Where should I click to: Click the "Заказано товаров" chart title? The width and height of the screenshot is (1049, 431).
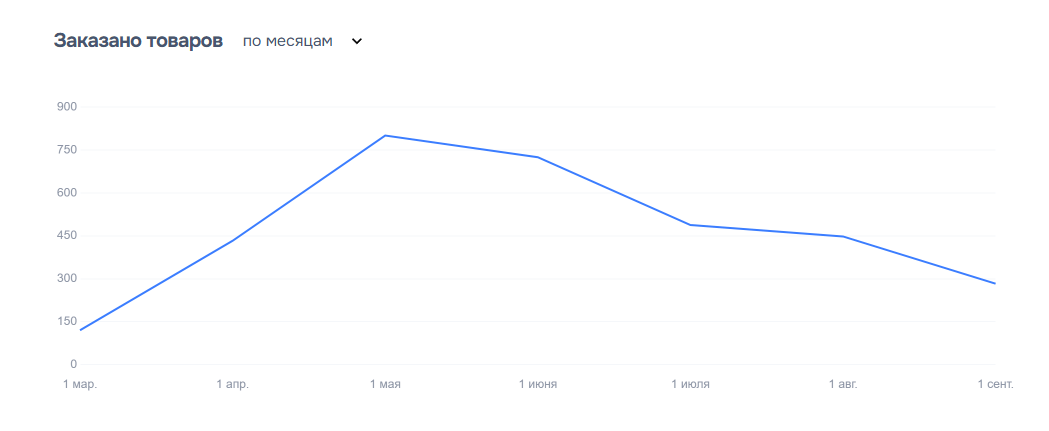pos(138,41)
